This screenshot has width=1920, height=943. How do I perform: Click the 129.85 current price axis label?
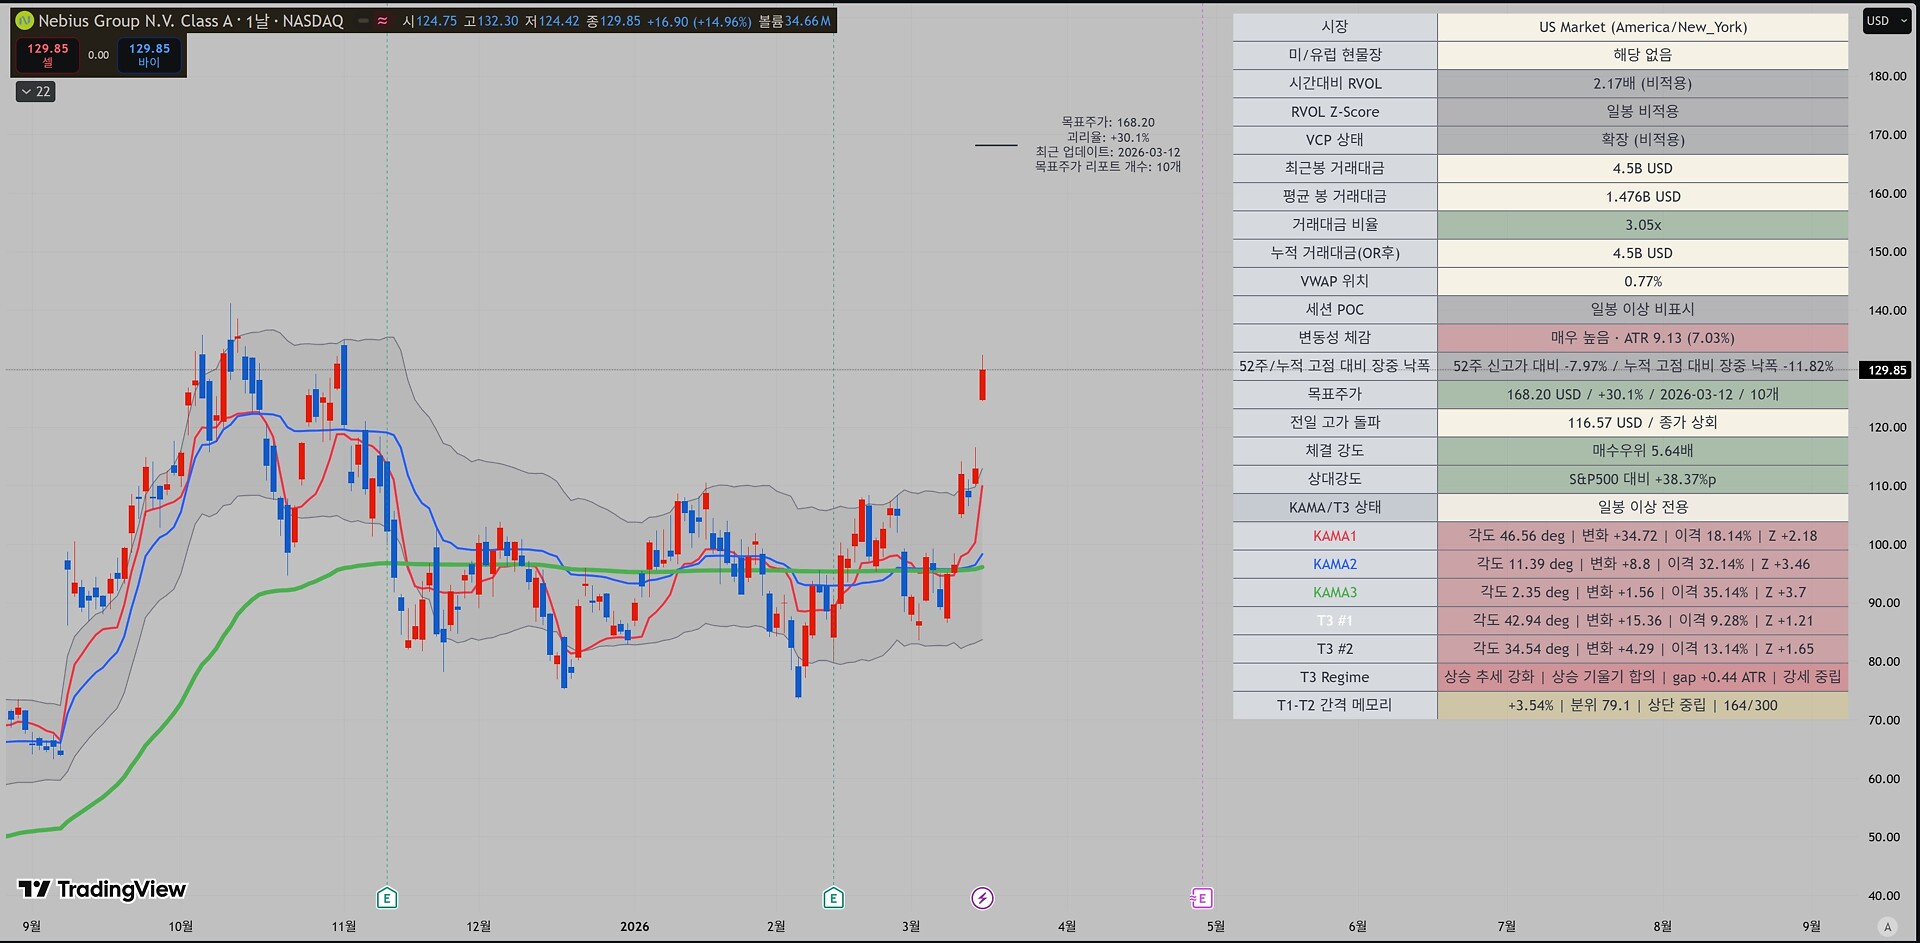pyautogui.click(x=1886, y=370)
